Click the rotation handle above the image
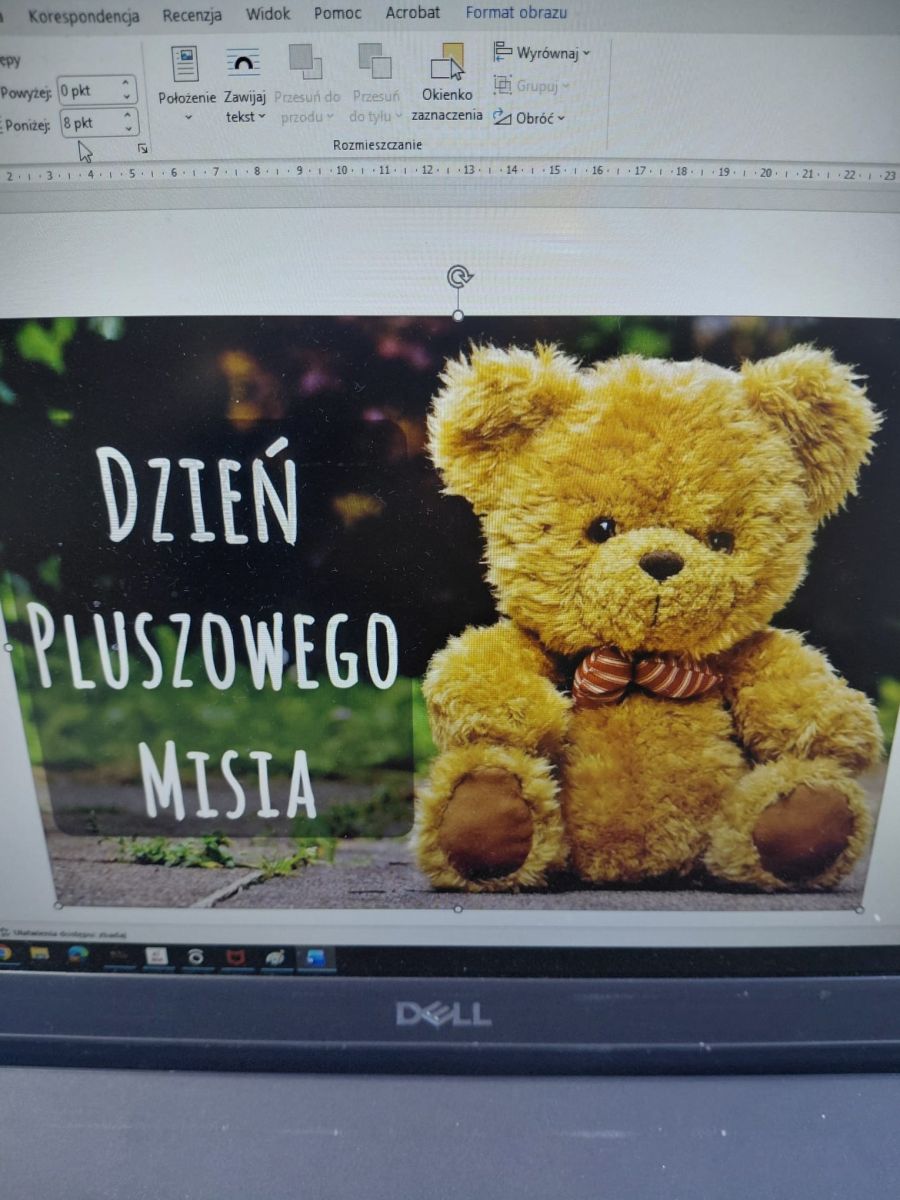The height and width of the screenshot is (1200, 900). tap(459, 277)
